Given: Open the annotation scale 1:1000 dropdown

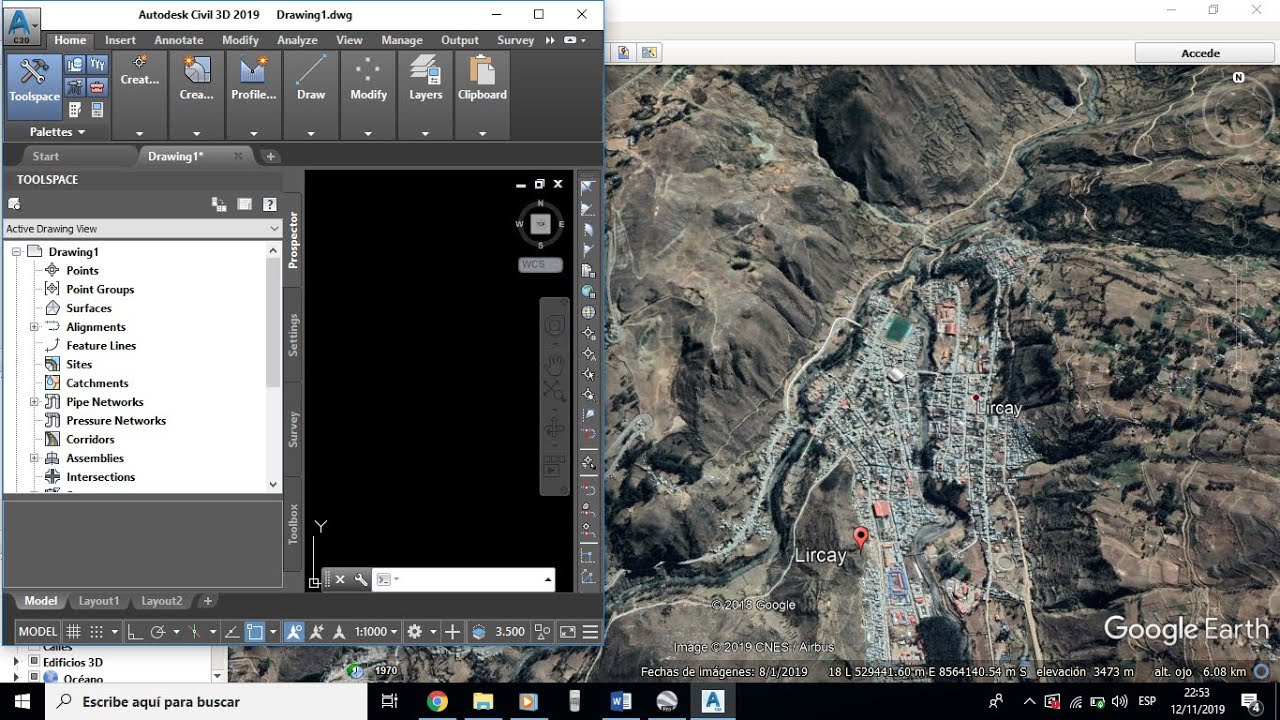Looking at the screenshot, I should 377,632.
